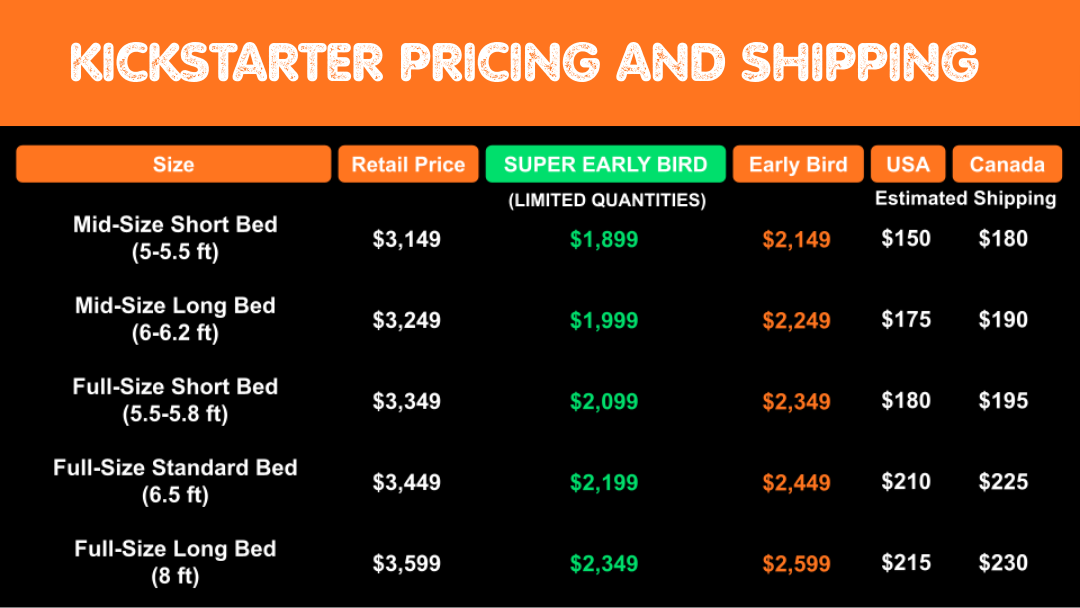Screen dimensions: 1080x608
Task: Click the Estimated Shipping label
Action: [x=965, y=198]
